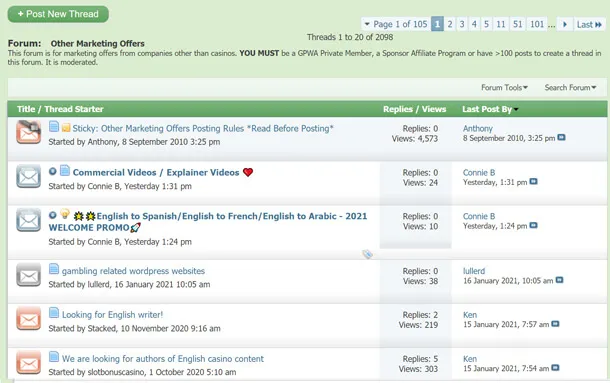Screen dimensions: 610x383
Task: Click the English to Spanish thread envelope icon
Action: (x=28, y=220)
